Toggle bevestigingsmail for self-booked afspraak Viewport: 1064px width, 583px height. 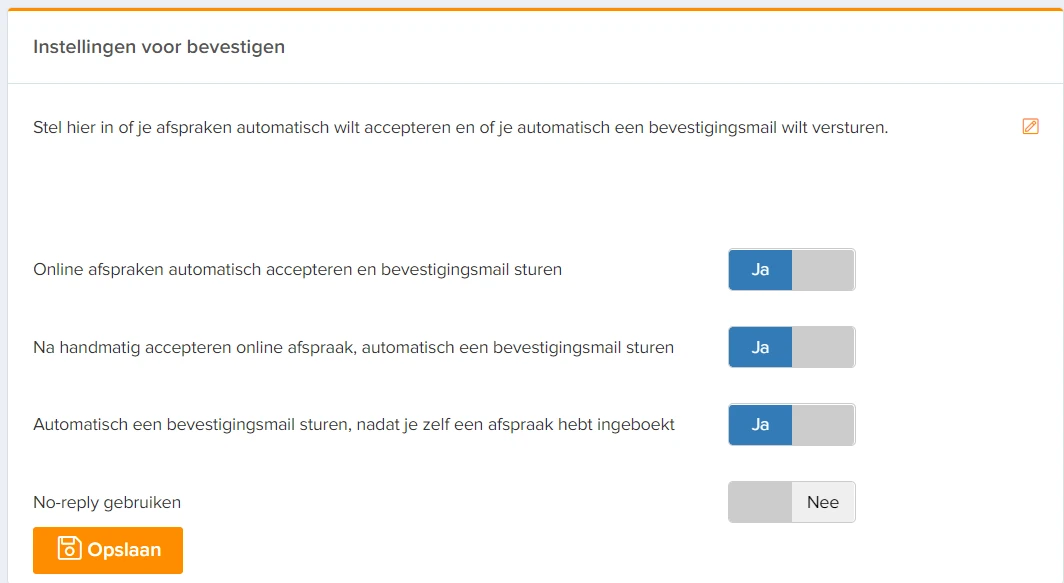coord(792,424)
